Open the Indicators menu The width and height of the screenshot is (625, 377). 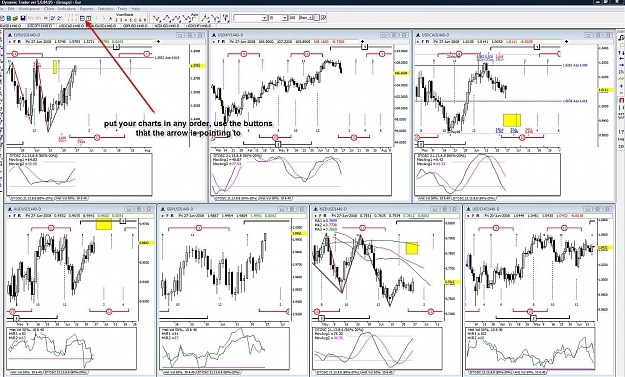coord(67,8)
